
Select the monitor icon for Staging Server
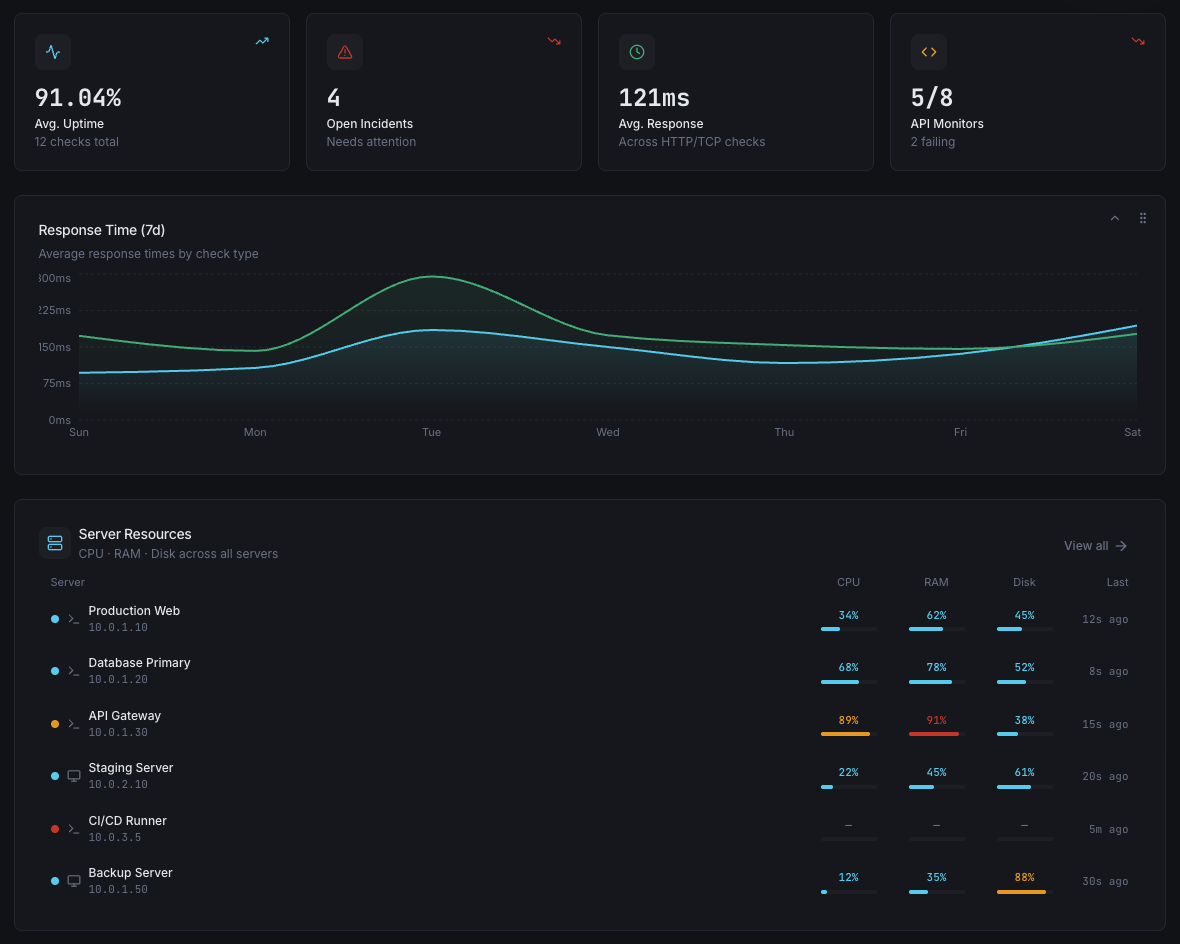click(73, 775)
